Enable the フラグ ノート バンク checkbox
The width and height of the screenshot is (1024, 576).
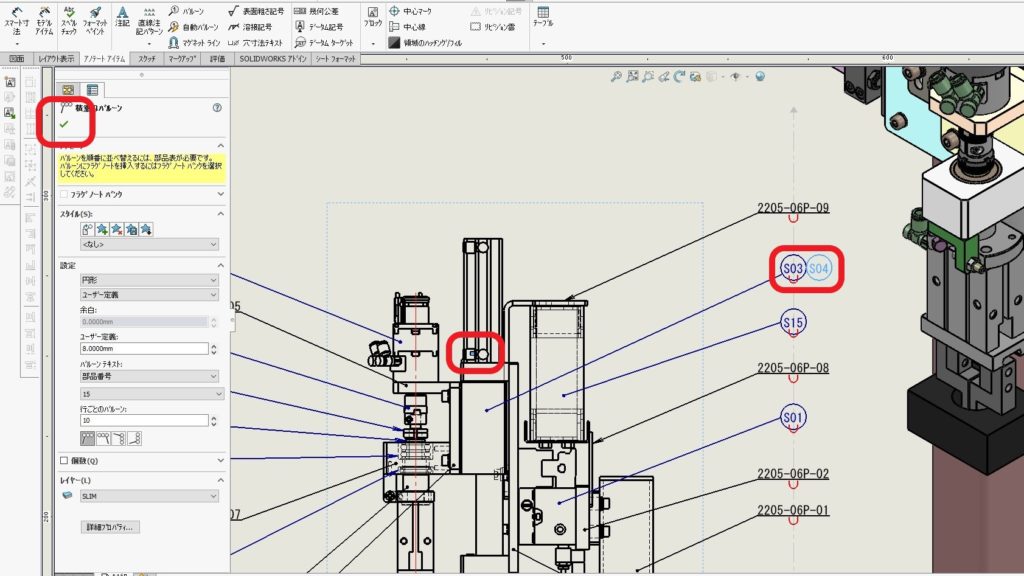[x=66, y=194]
